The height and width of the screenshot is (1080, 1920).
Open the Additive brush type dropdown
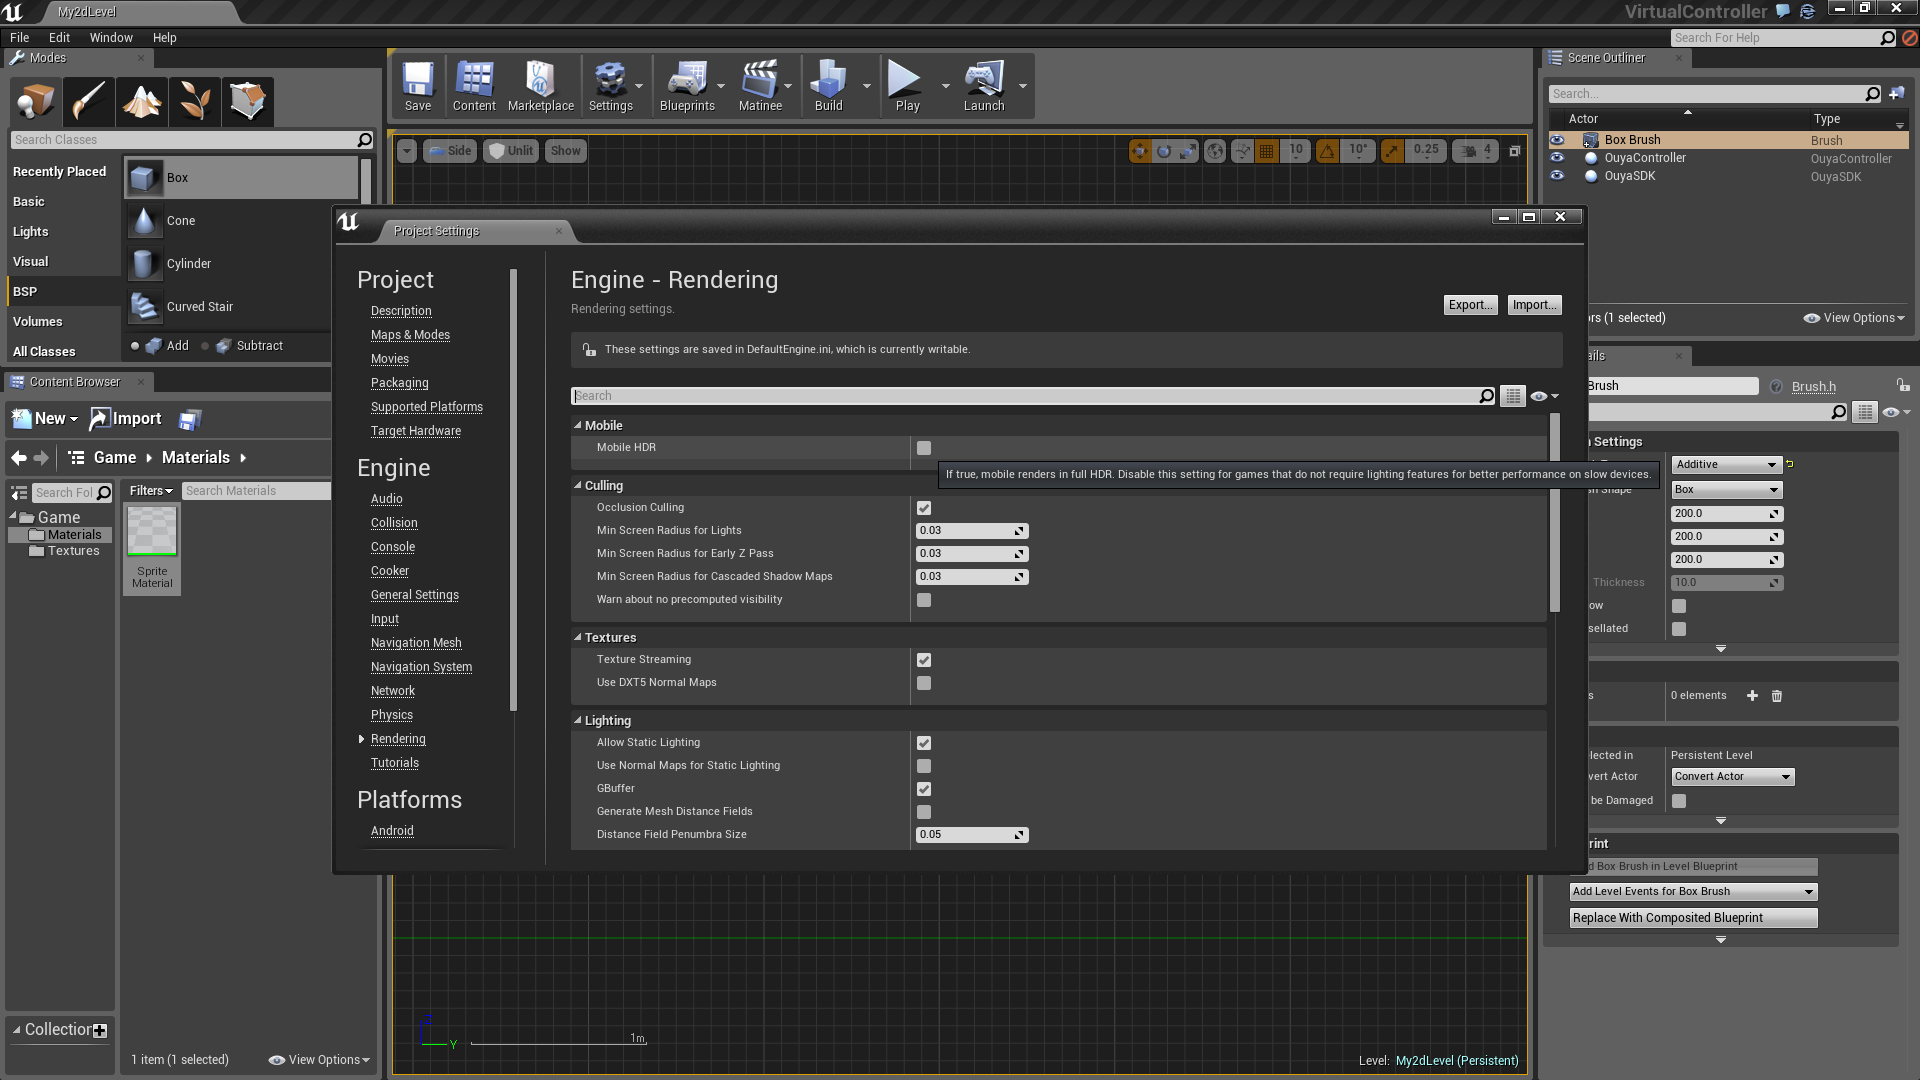tap(1727, 465)
